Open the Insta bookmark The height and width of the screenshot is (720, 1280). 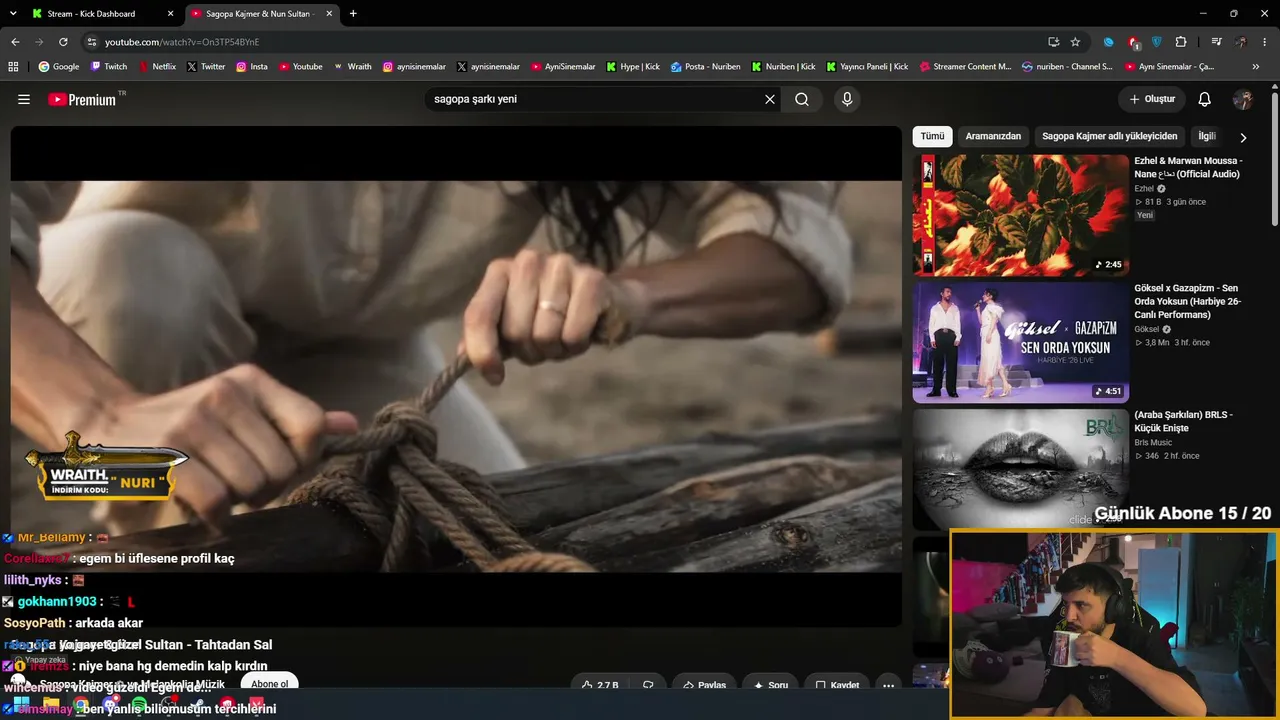(252, 67)
